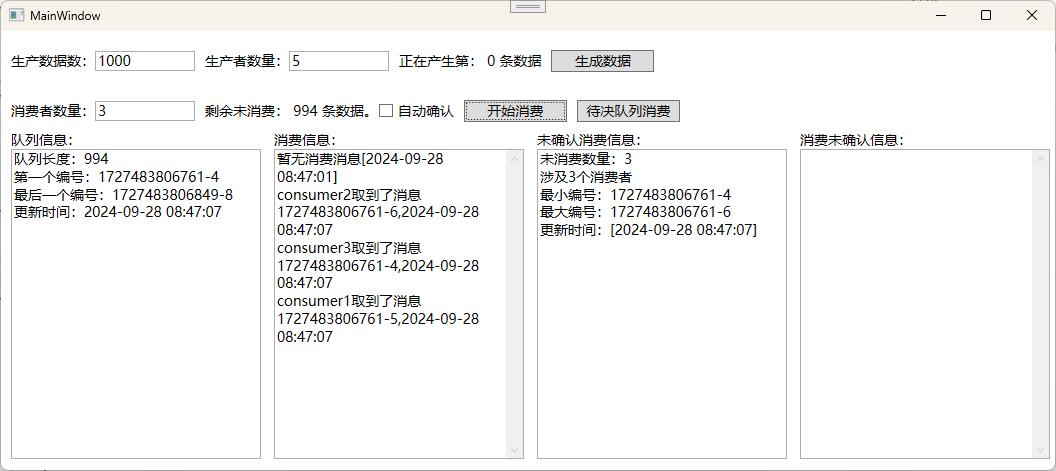Click the down arrow of 消费信息 scrollbar
The height and width of the screenshot is (471, 1056).
[x=515, y=450]
